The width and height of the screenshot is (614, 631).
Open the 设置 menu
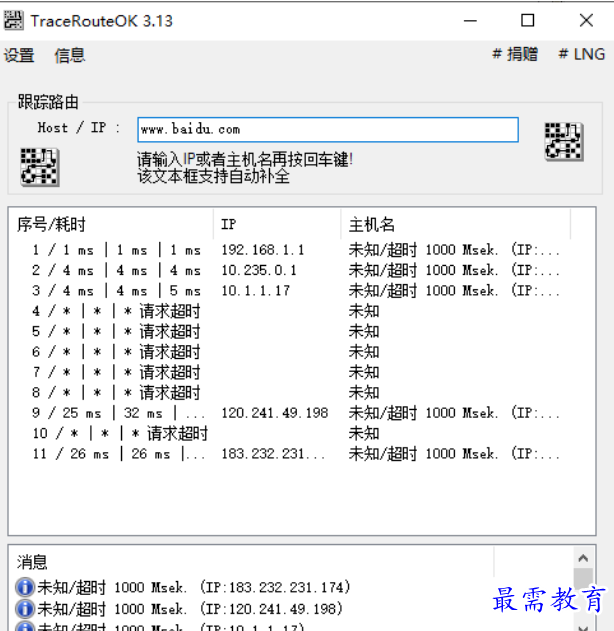19,55
